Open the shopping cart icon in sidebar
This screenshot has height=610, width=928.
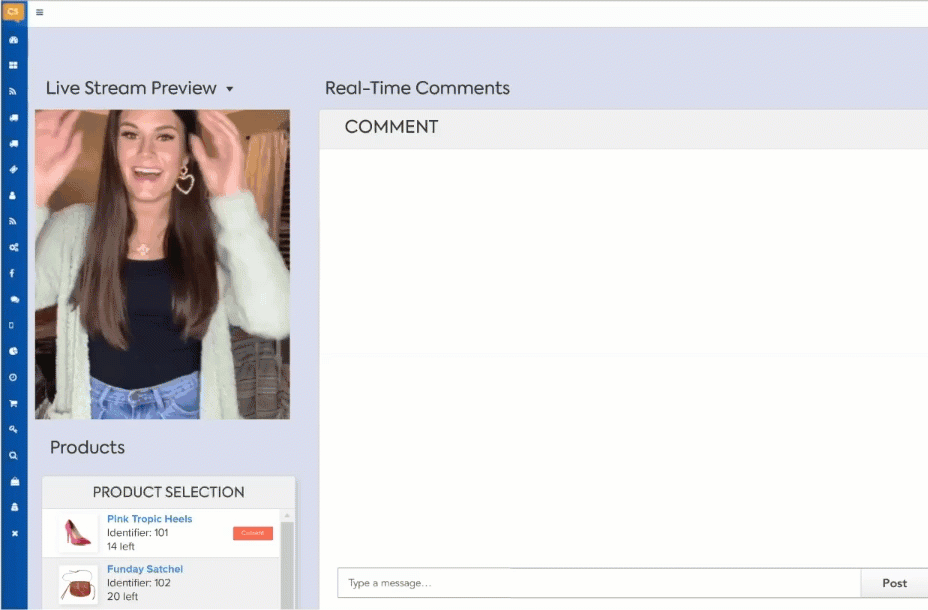pos(14,403)
